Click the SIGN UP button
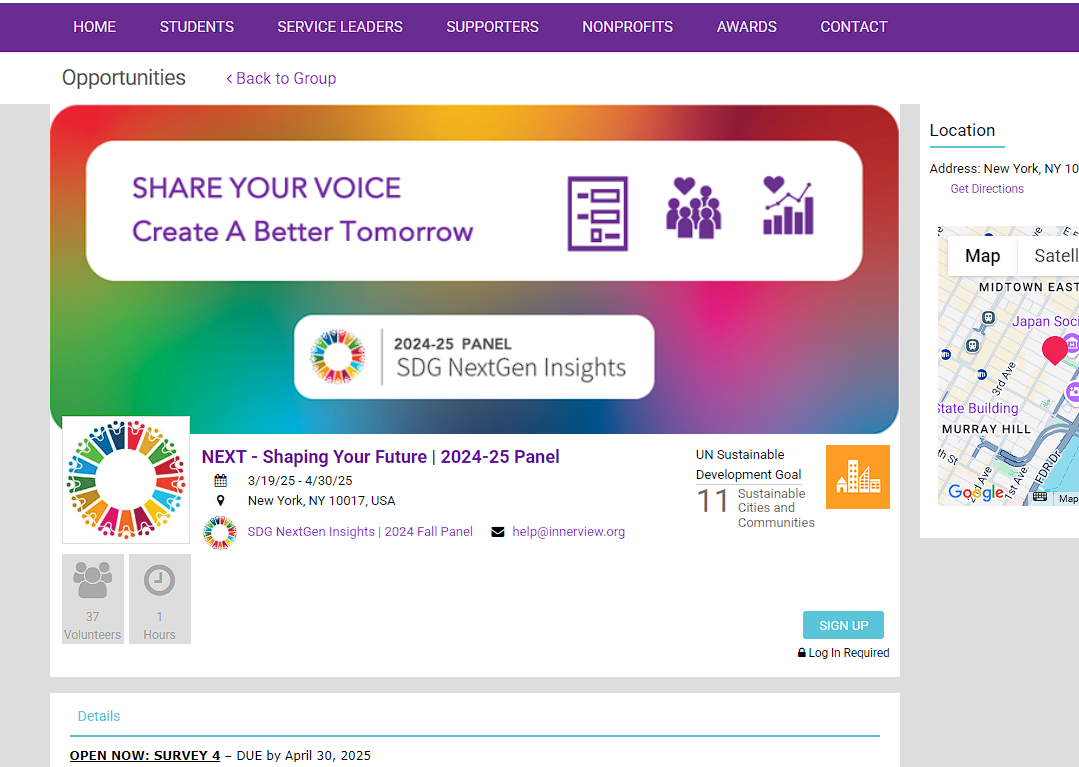 (x=844, y=625)
